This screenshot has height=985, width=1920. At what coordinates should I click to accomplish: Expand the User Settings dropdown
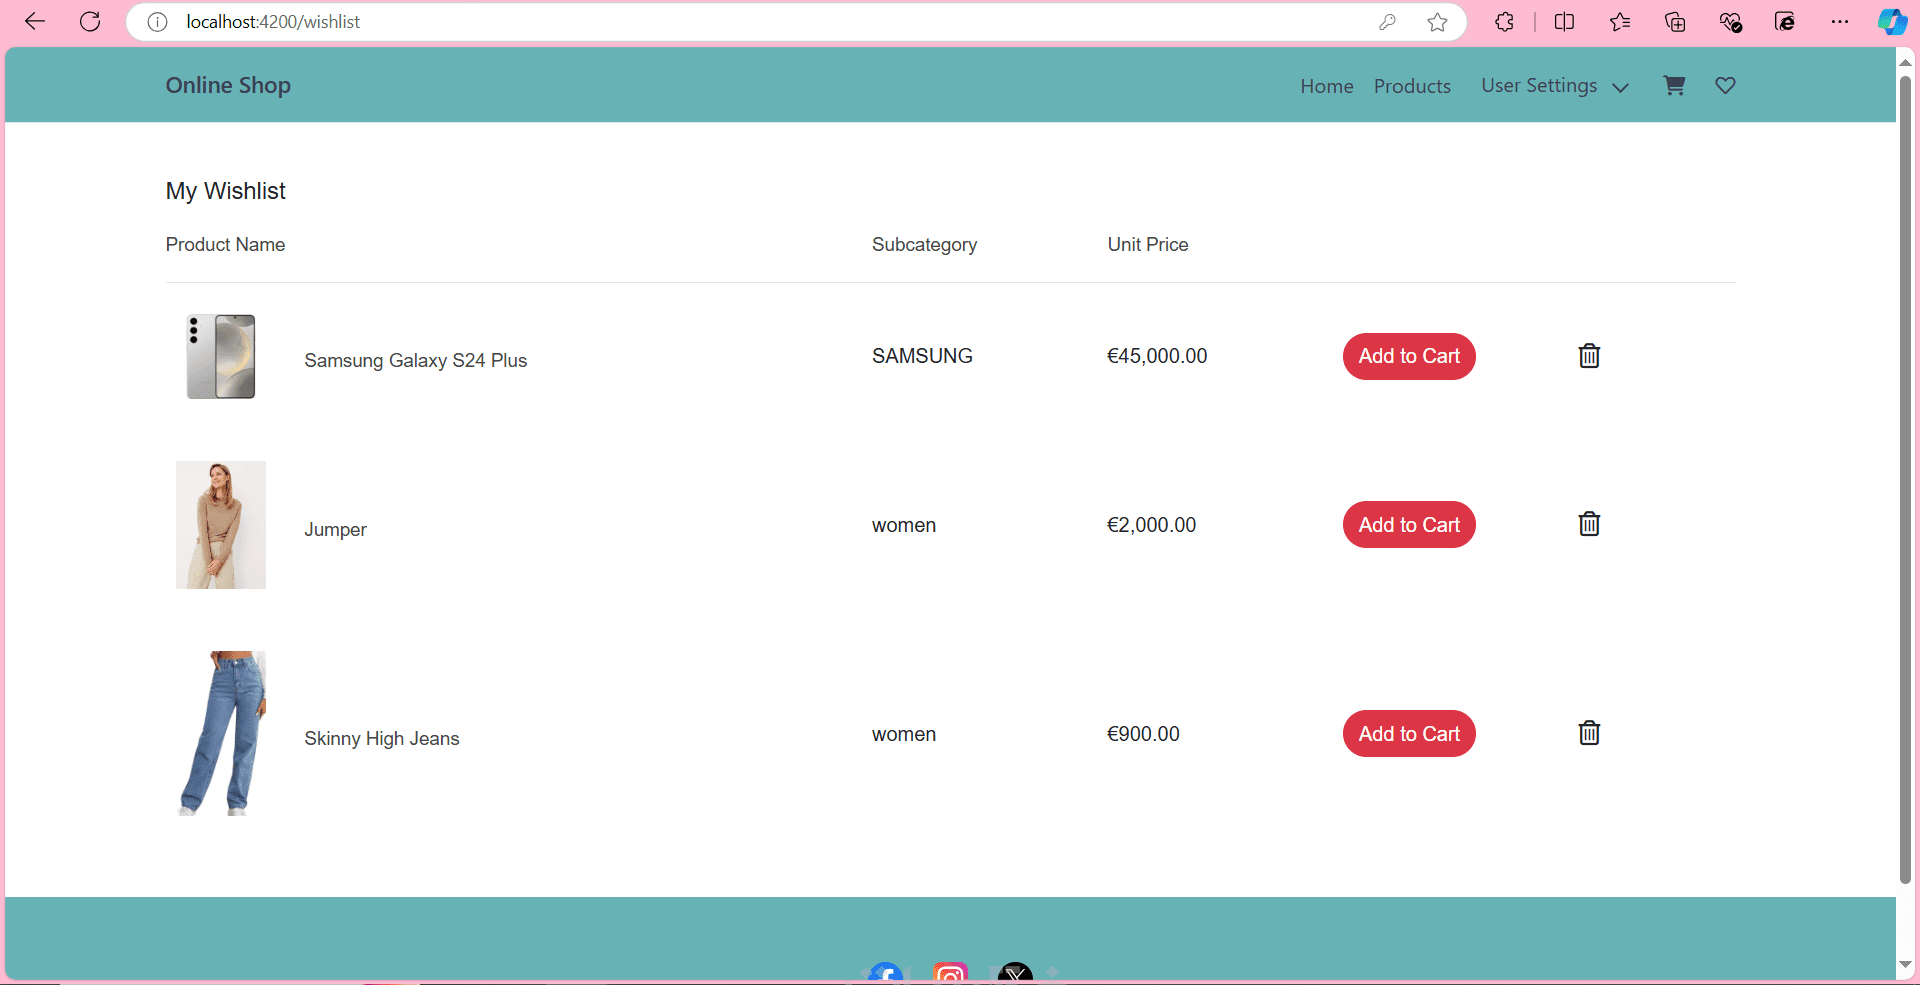[1555, 86]
